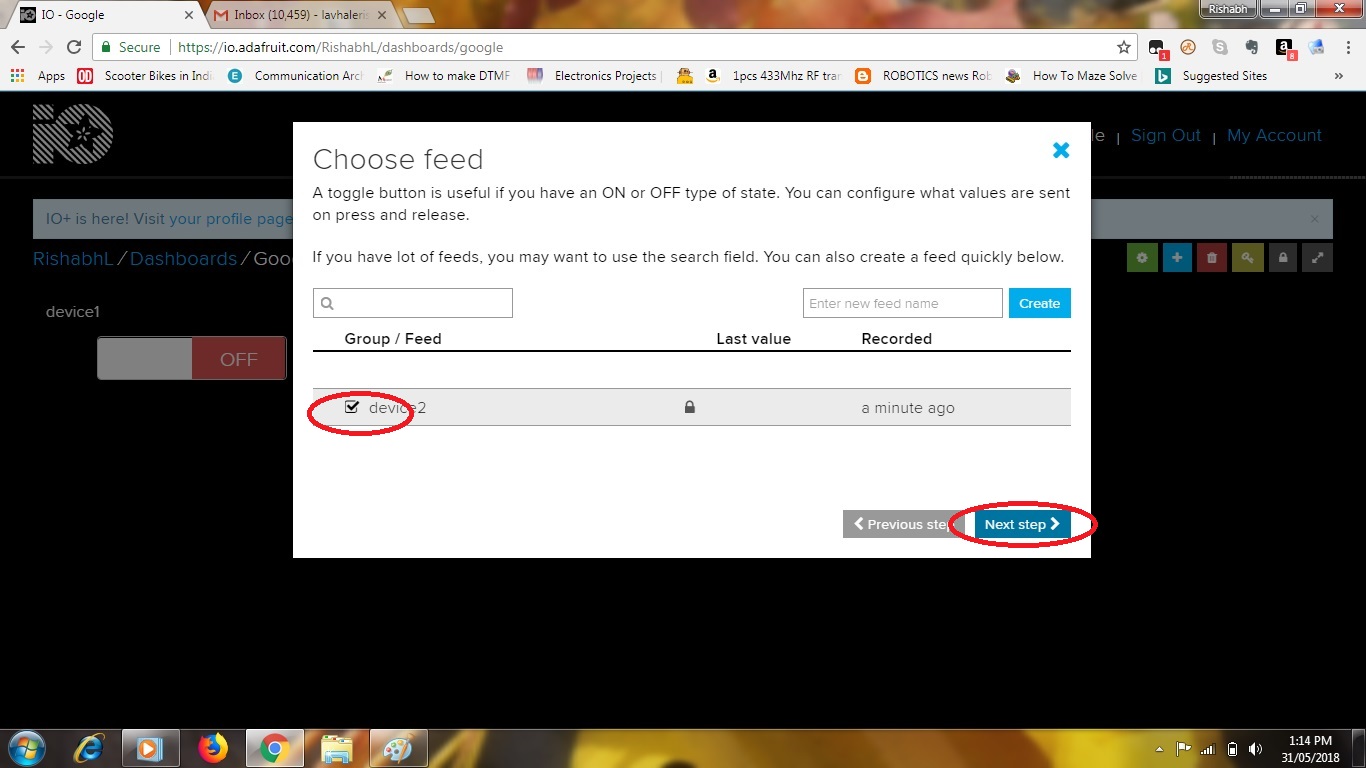Click the blue camera extension icon
This screenshot has width=1366, height=768.
(1316, 47)
